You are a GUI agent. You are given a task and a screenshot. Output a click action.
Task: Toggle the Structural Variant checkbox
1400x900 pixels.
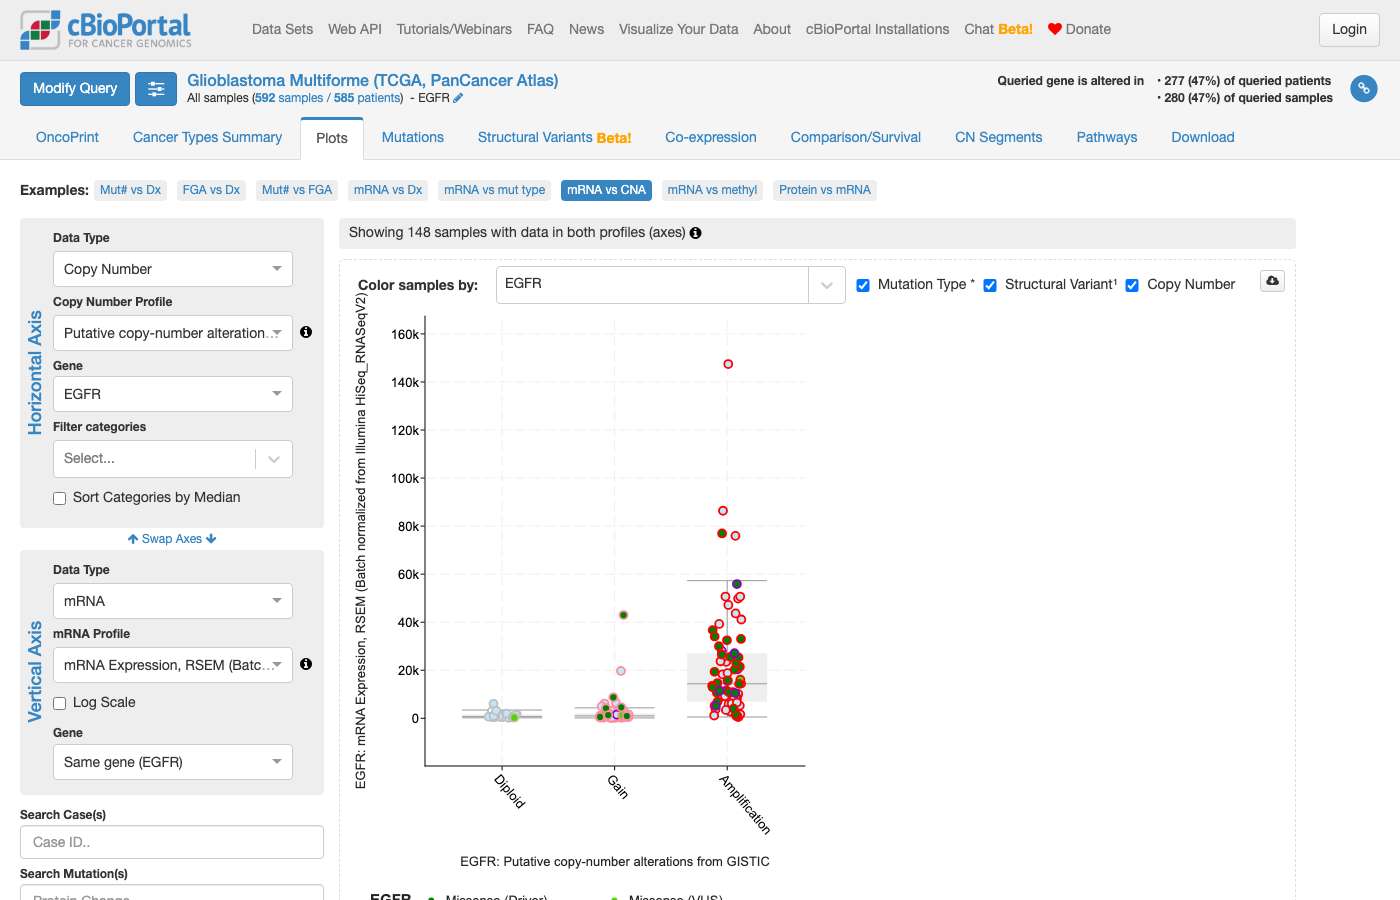click(x=990, y=285)
